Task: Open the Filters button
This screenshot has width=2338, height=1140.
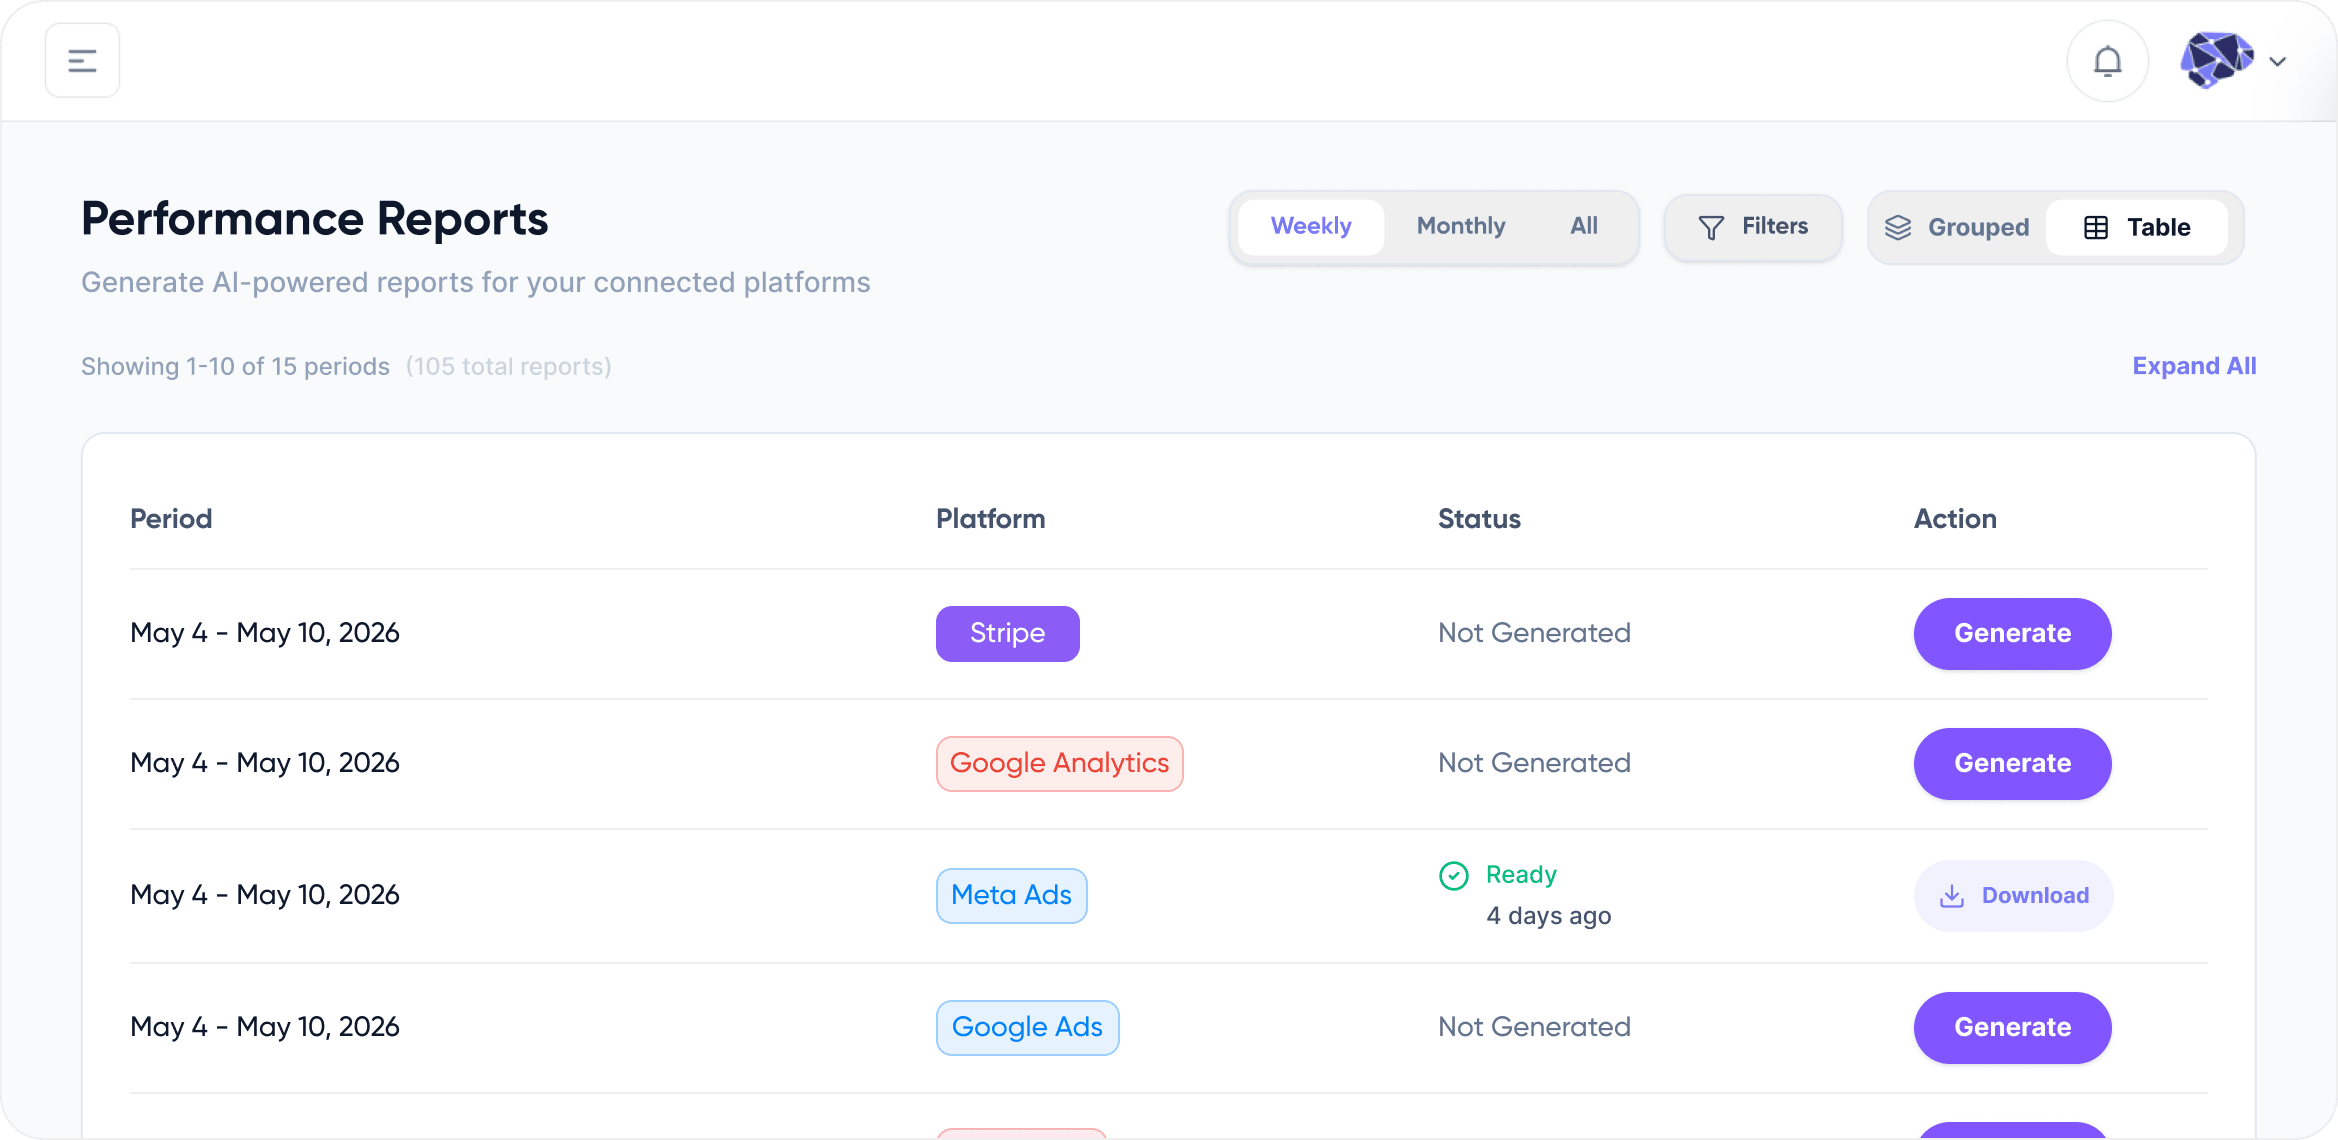Action: pyautogui.click(x=1753, y=227)
